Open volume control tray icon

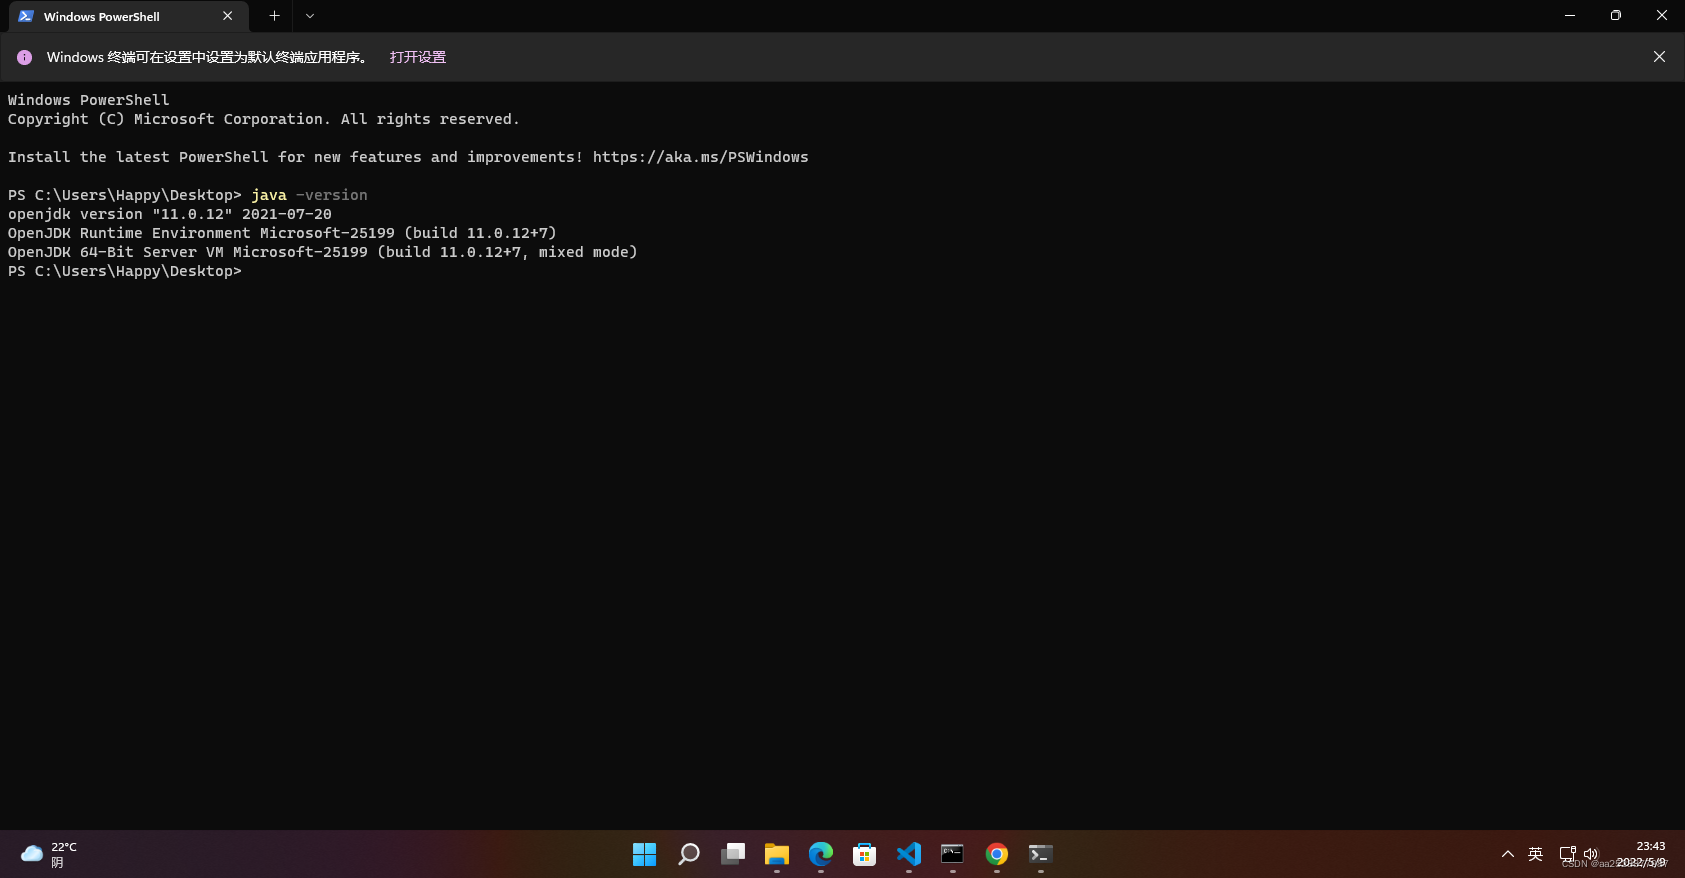[x=1591, y=854]
